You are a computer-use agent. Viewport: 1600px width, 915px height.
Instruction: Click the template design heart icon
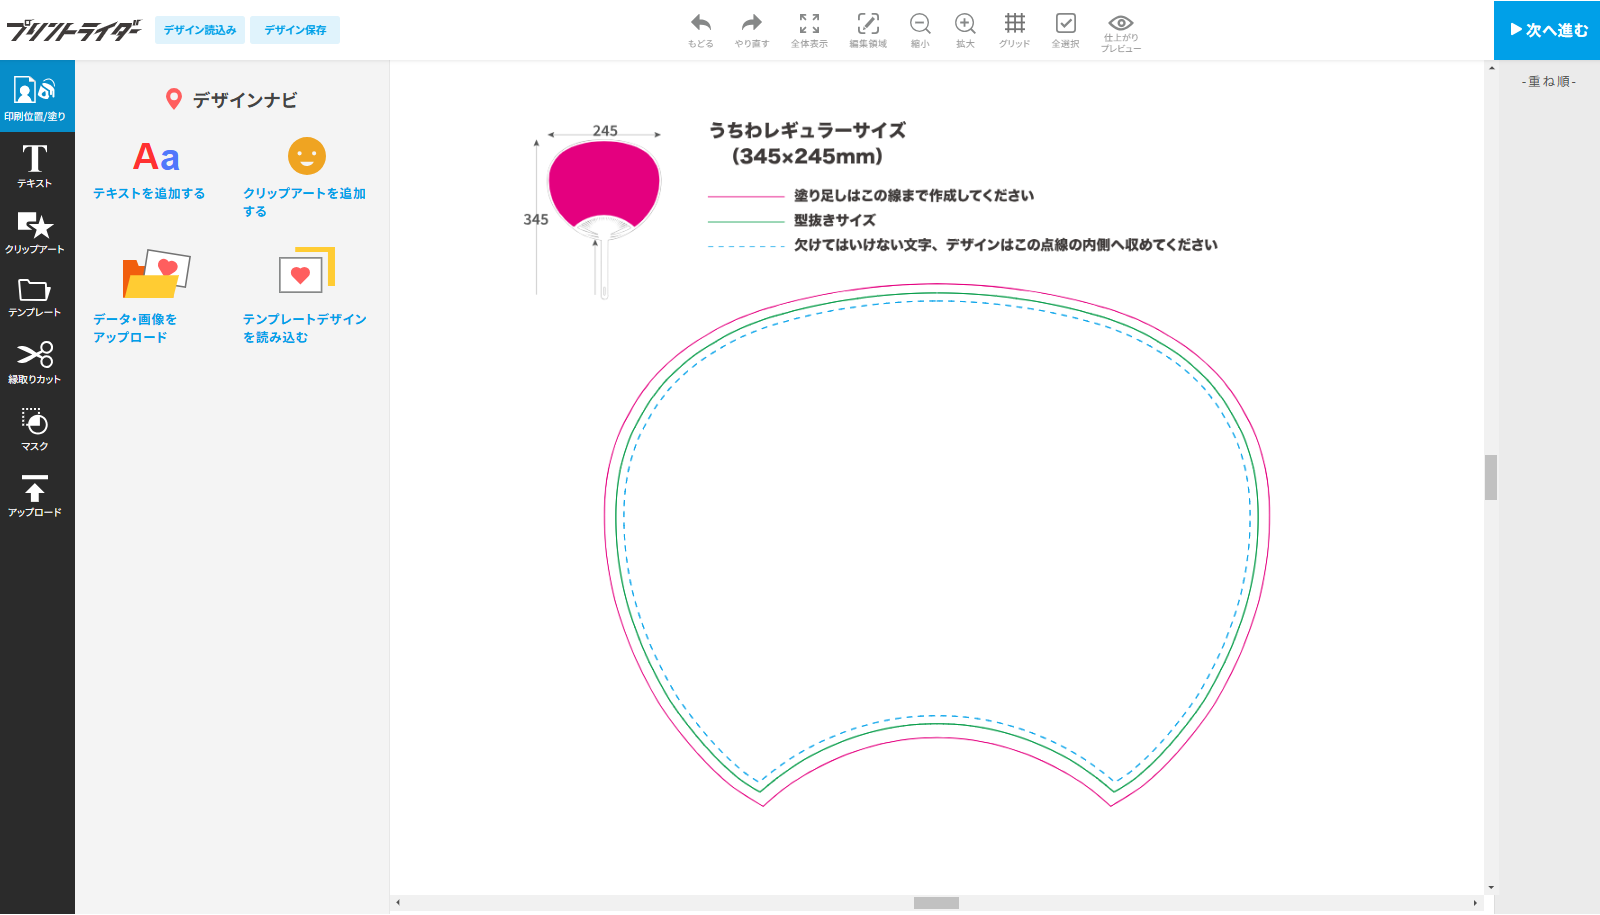[307, 271]
